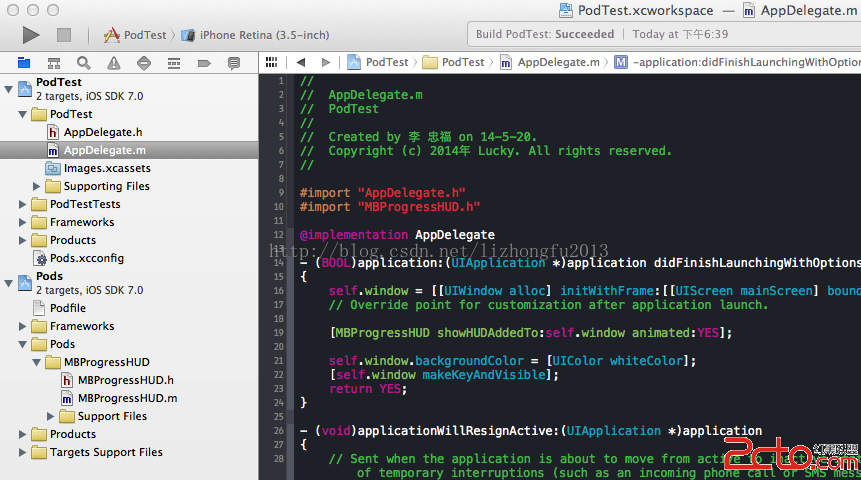Go back with the jump bar left arrow

point(300,62)
